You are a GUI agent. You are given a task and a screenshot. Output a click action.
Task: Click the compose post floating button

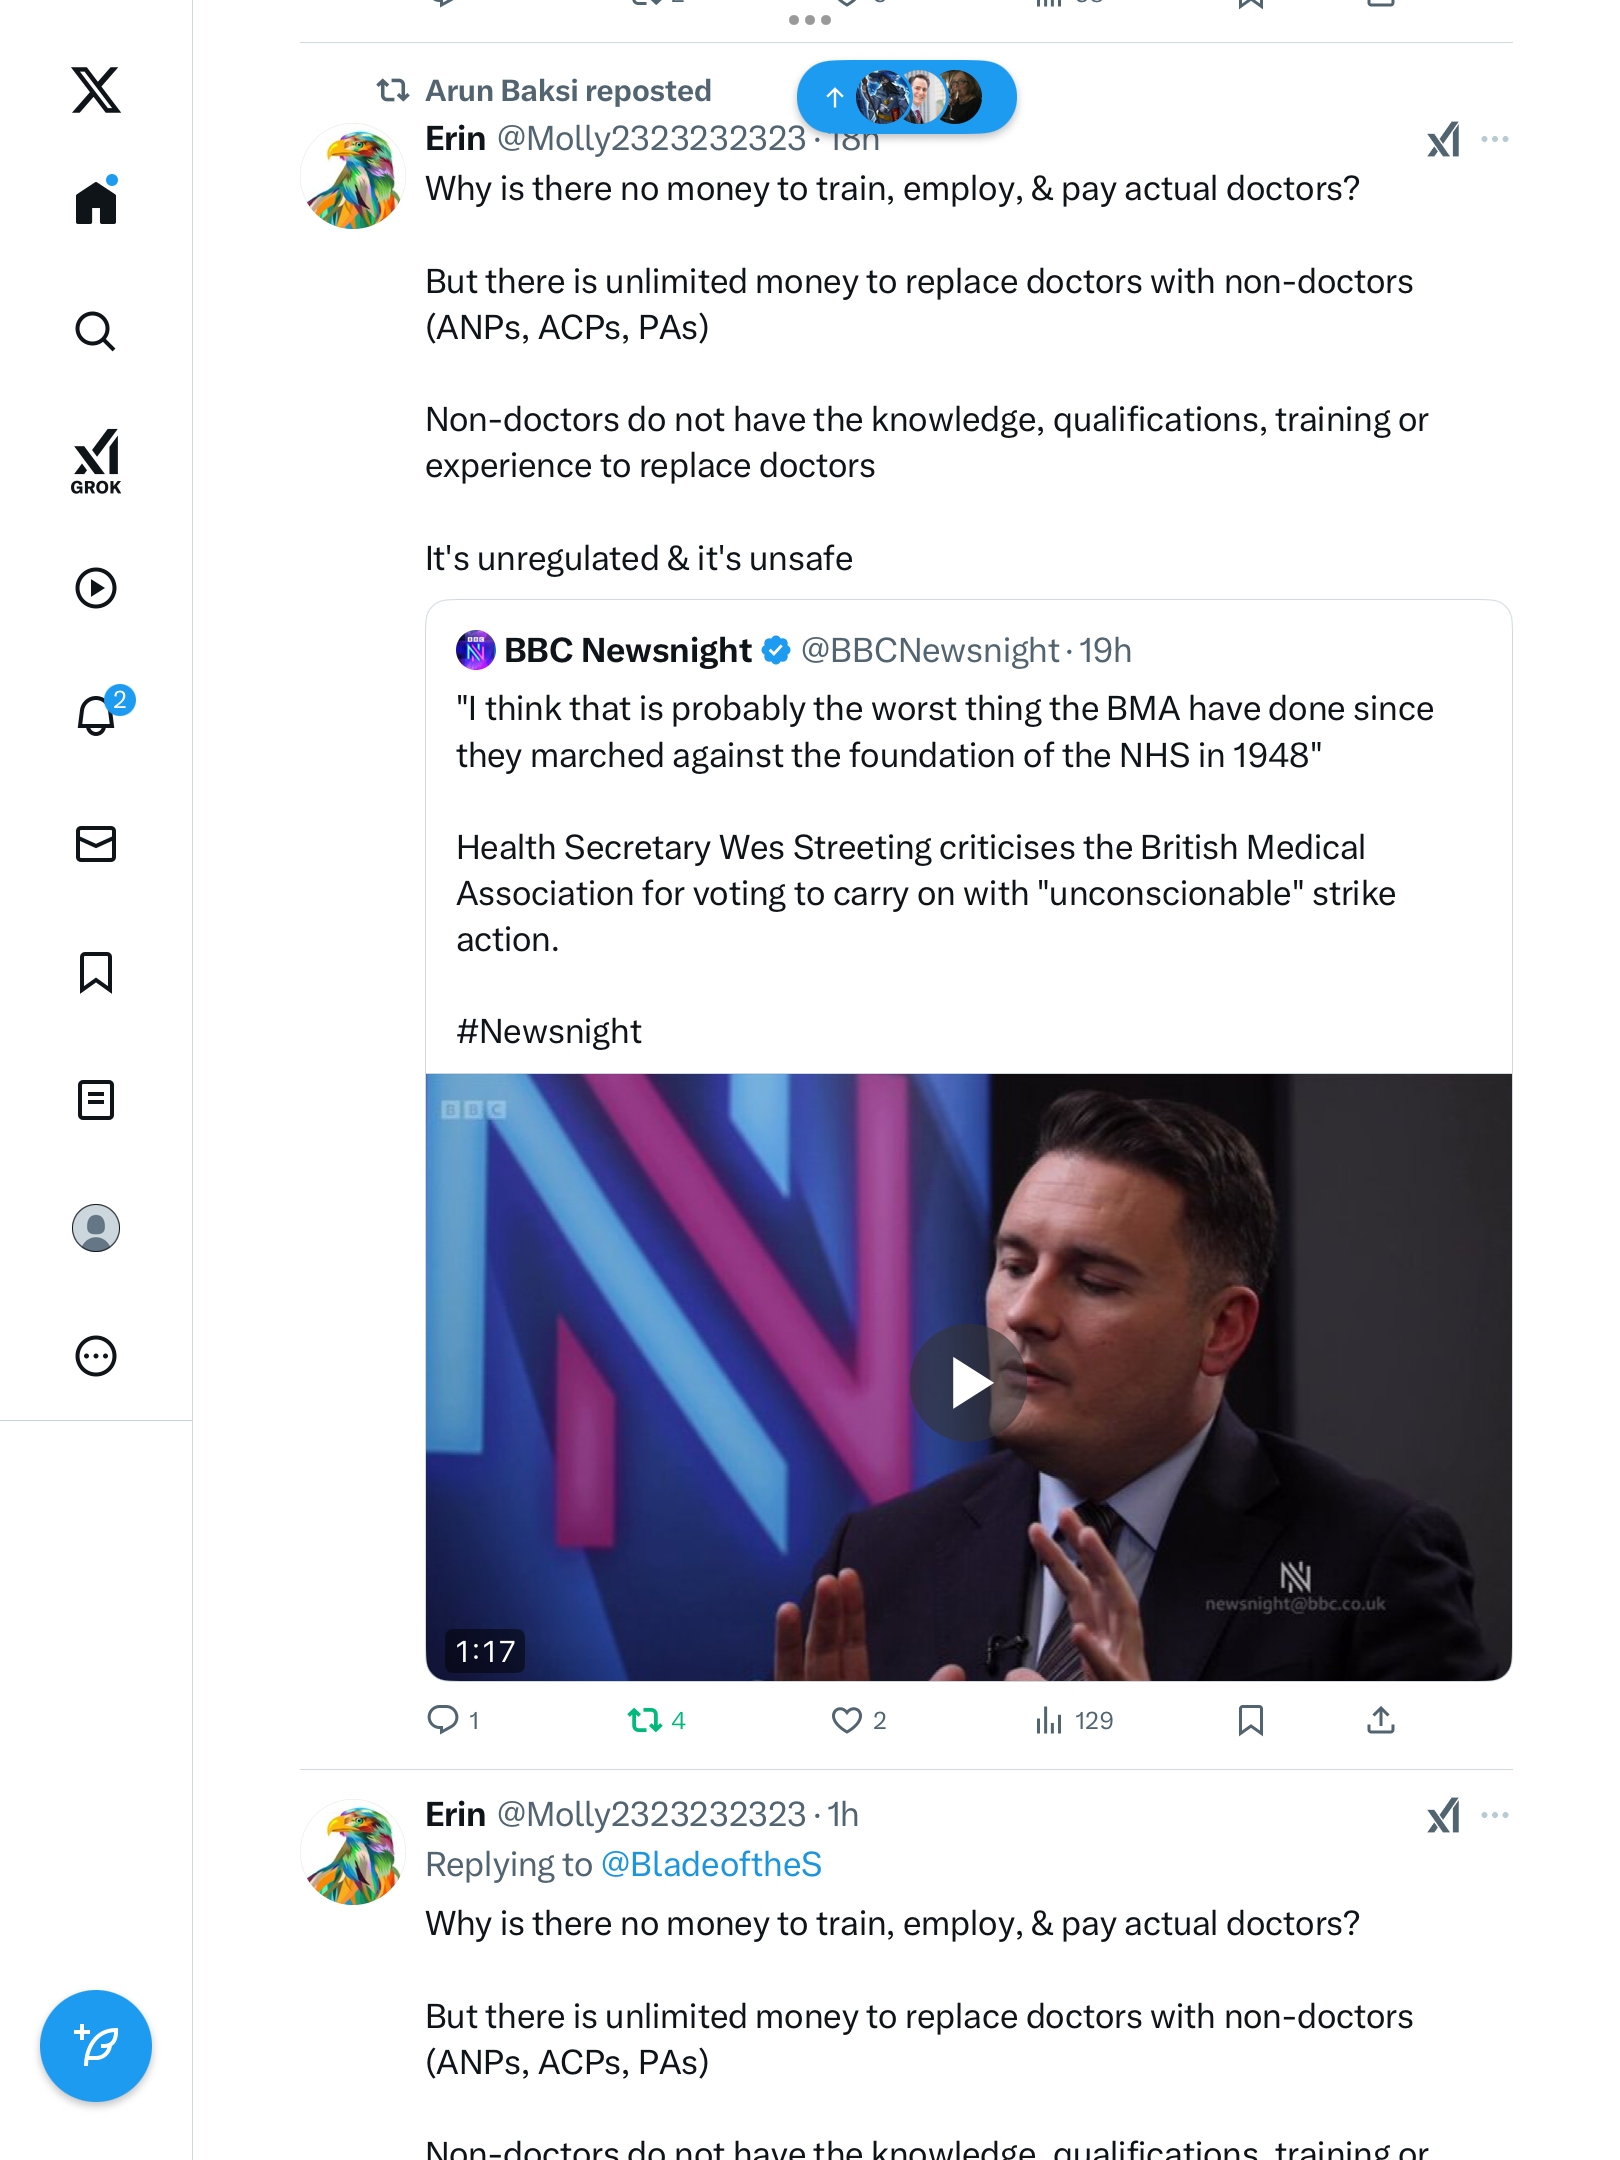[96, 2046]
